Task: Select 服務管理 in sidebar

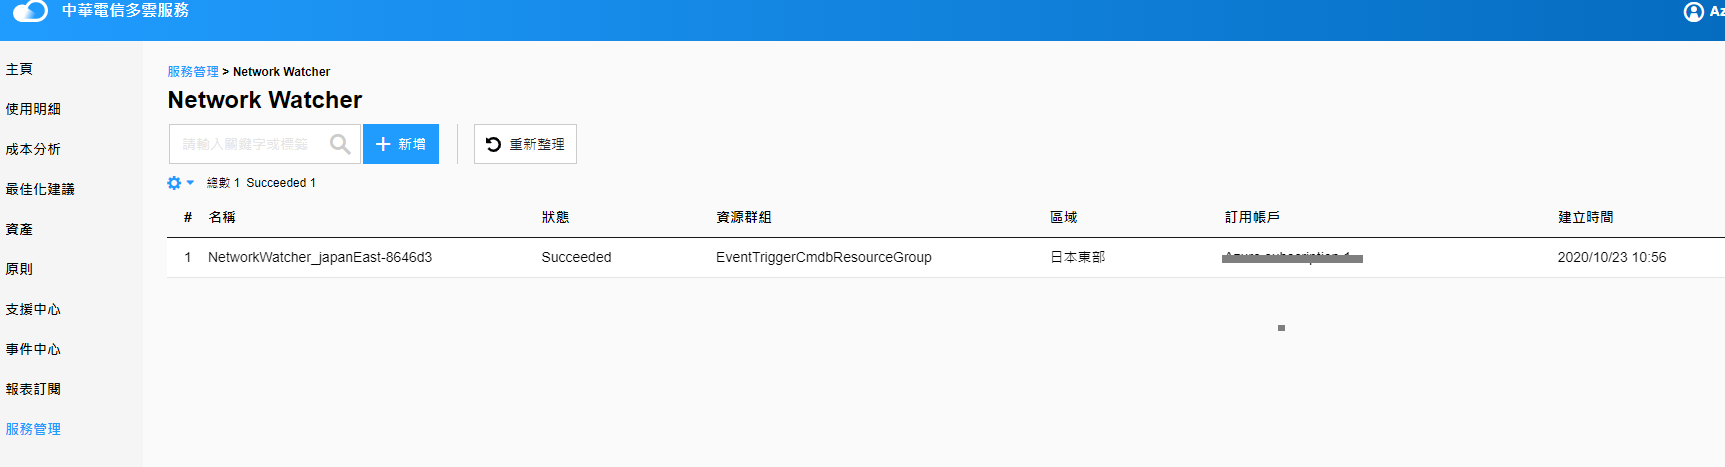Action: (x=33, y=429)
